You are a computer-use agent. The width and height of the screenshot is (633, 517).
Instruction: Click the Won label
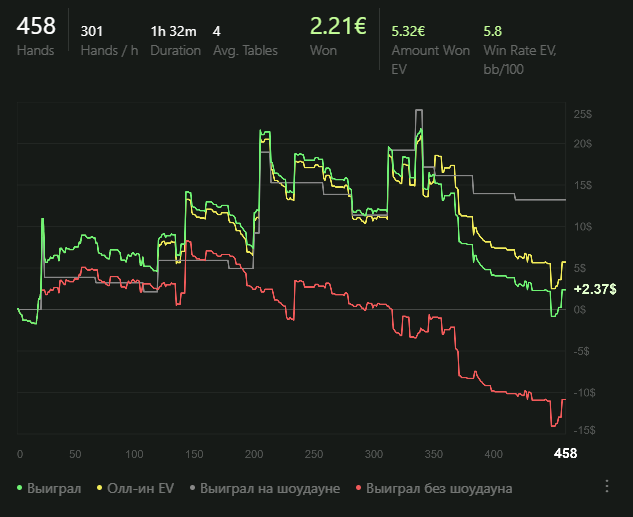(323, 50)
